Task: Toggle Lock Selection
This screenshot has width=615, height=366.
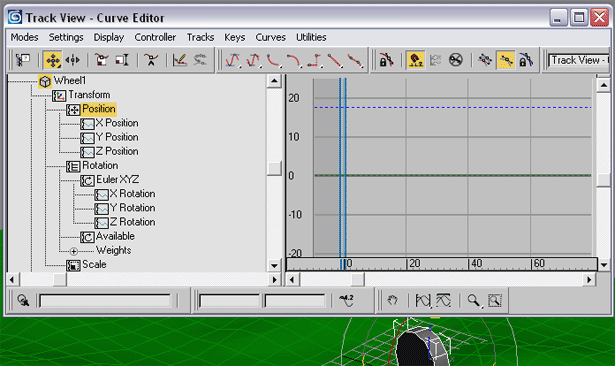Action: pyautogui.click(x=386, y=60)
